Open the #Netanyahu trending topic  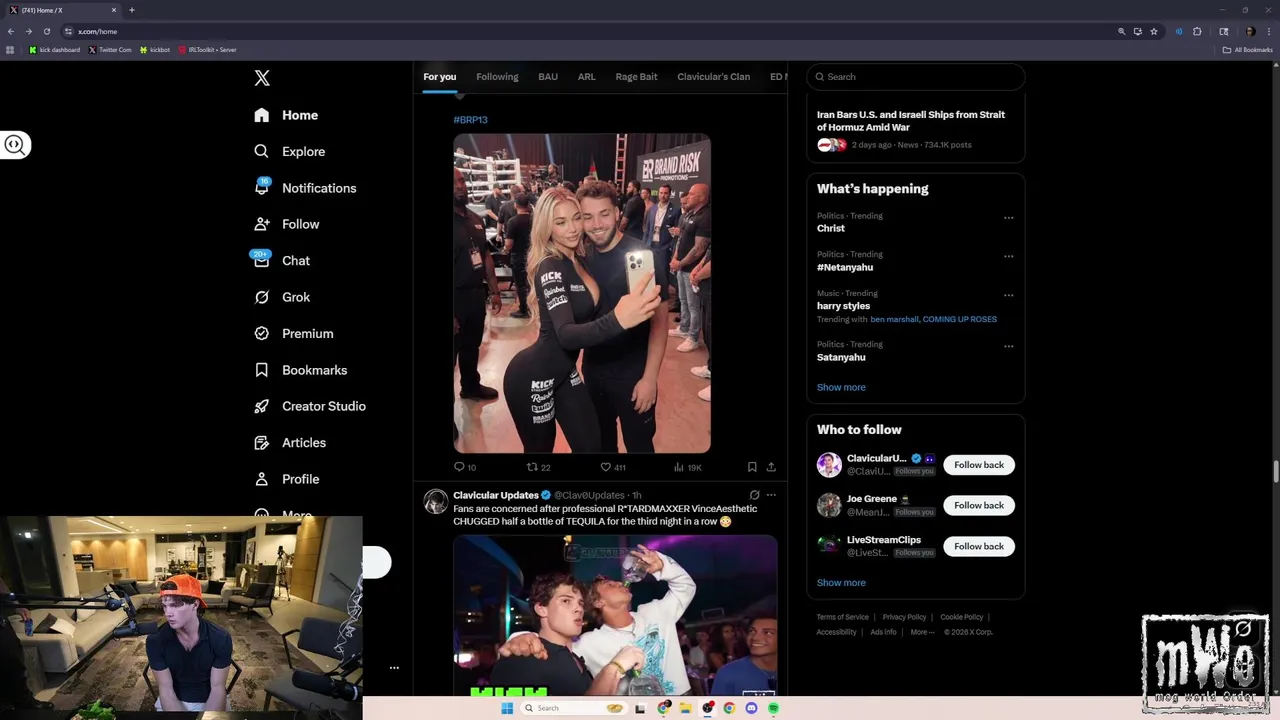point(845,267)
